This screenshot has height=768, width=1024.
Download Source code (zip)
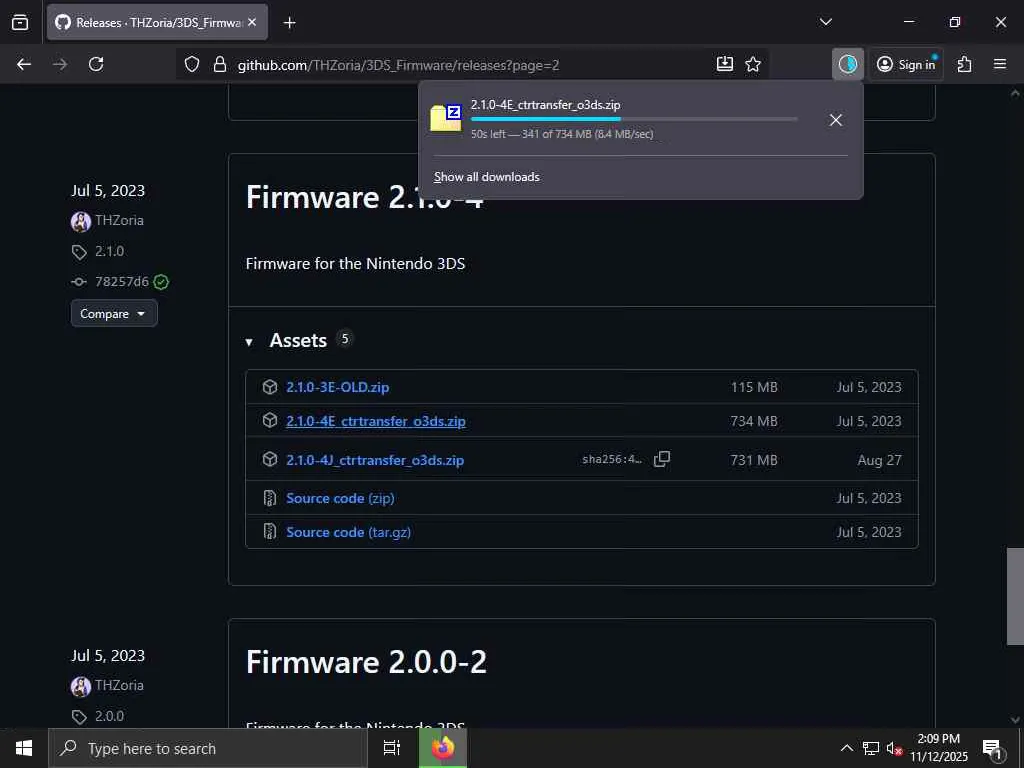[x=340, y=498]
